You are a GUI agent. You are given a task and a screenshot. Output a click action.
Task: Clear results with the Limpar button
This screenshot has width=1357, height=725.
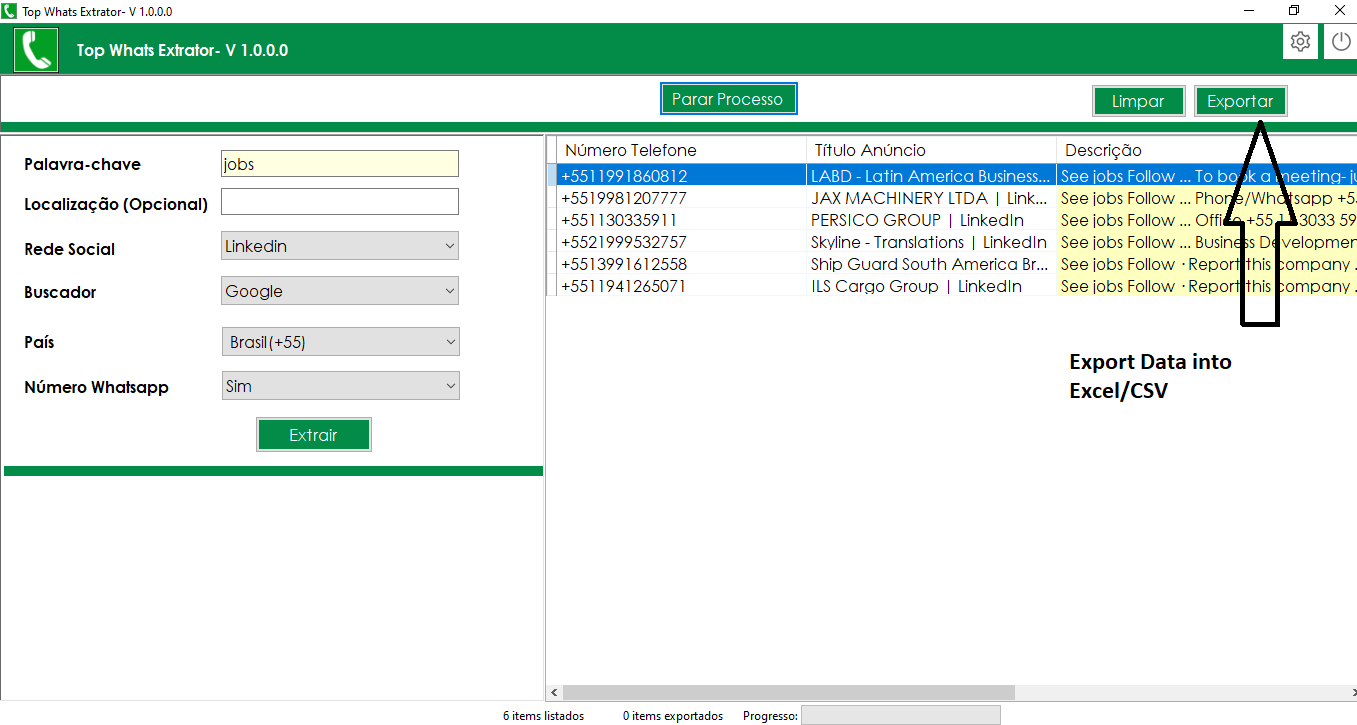pyautogui.click(x=1138, y=101)
